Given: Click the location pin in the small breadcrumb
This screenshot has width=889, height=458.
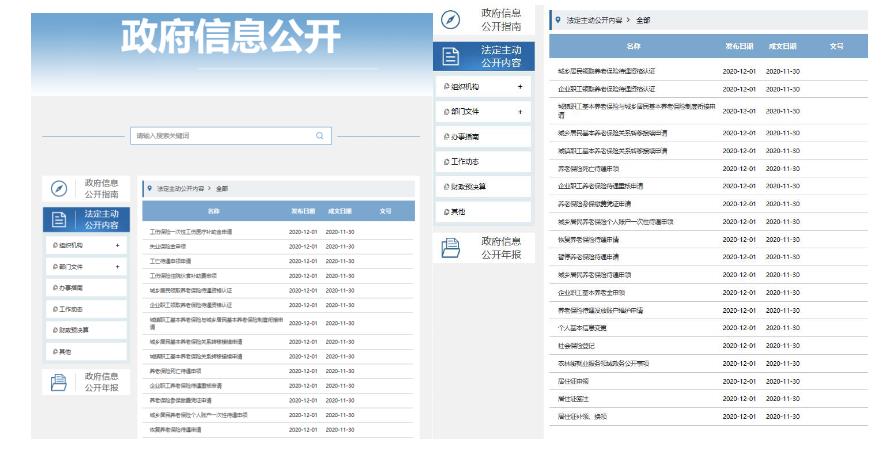Looking at the screenshot, I should (150, 188).
